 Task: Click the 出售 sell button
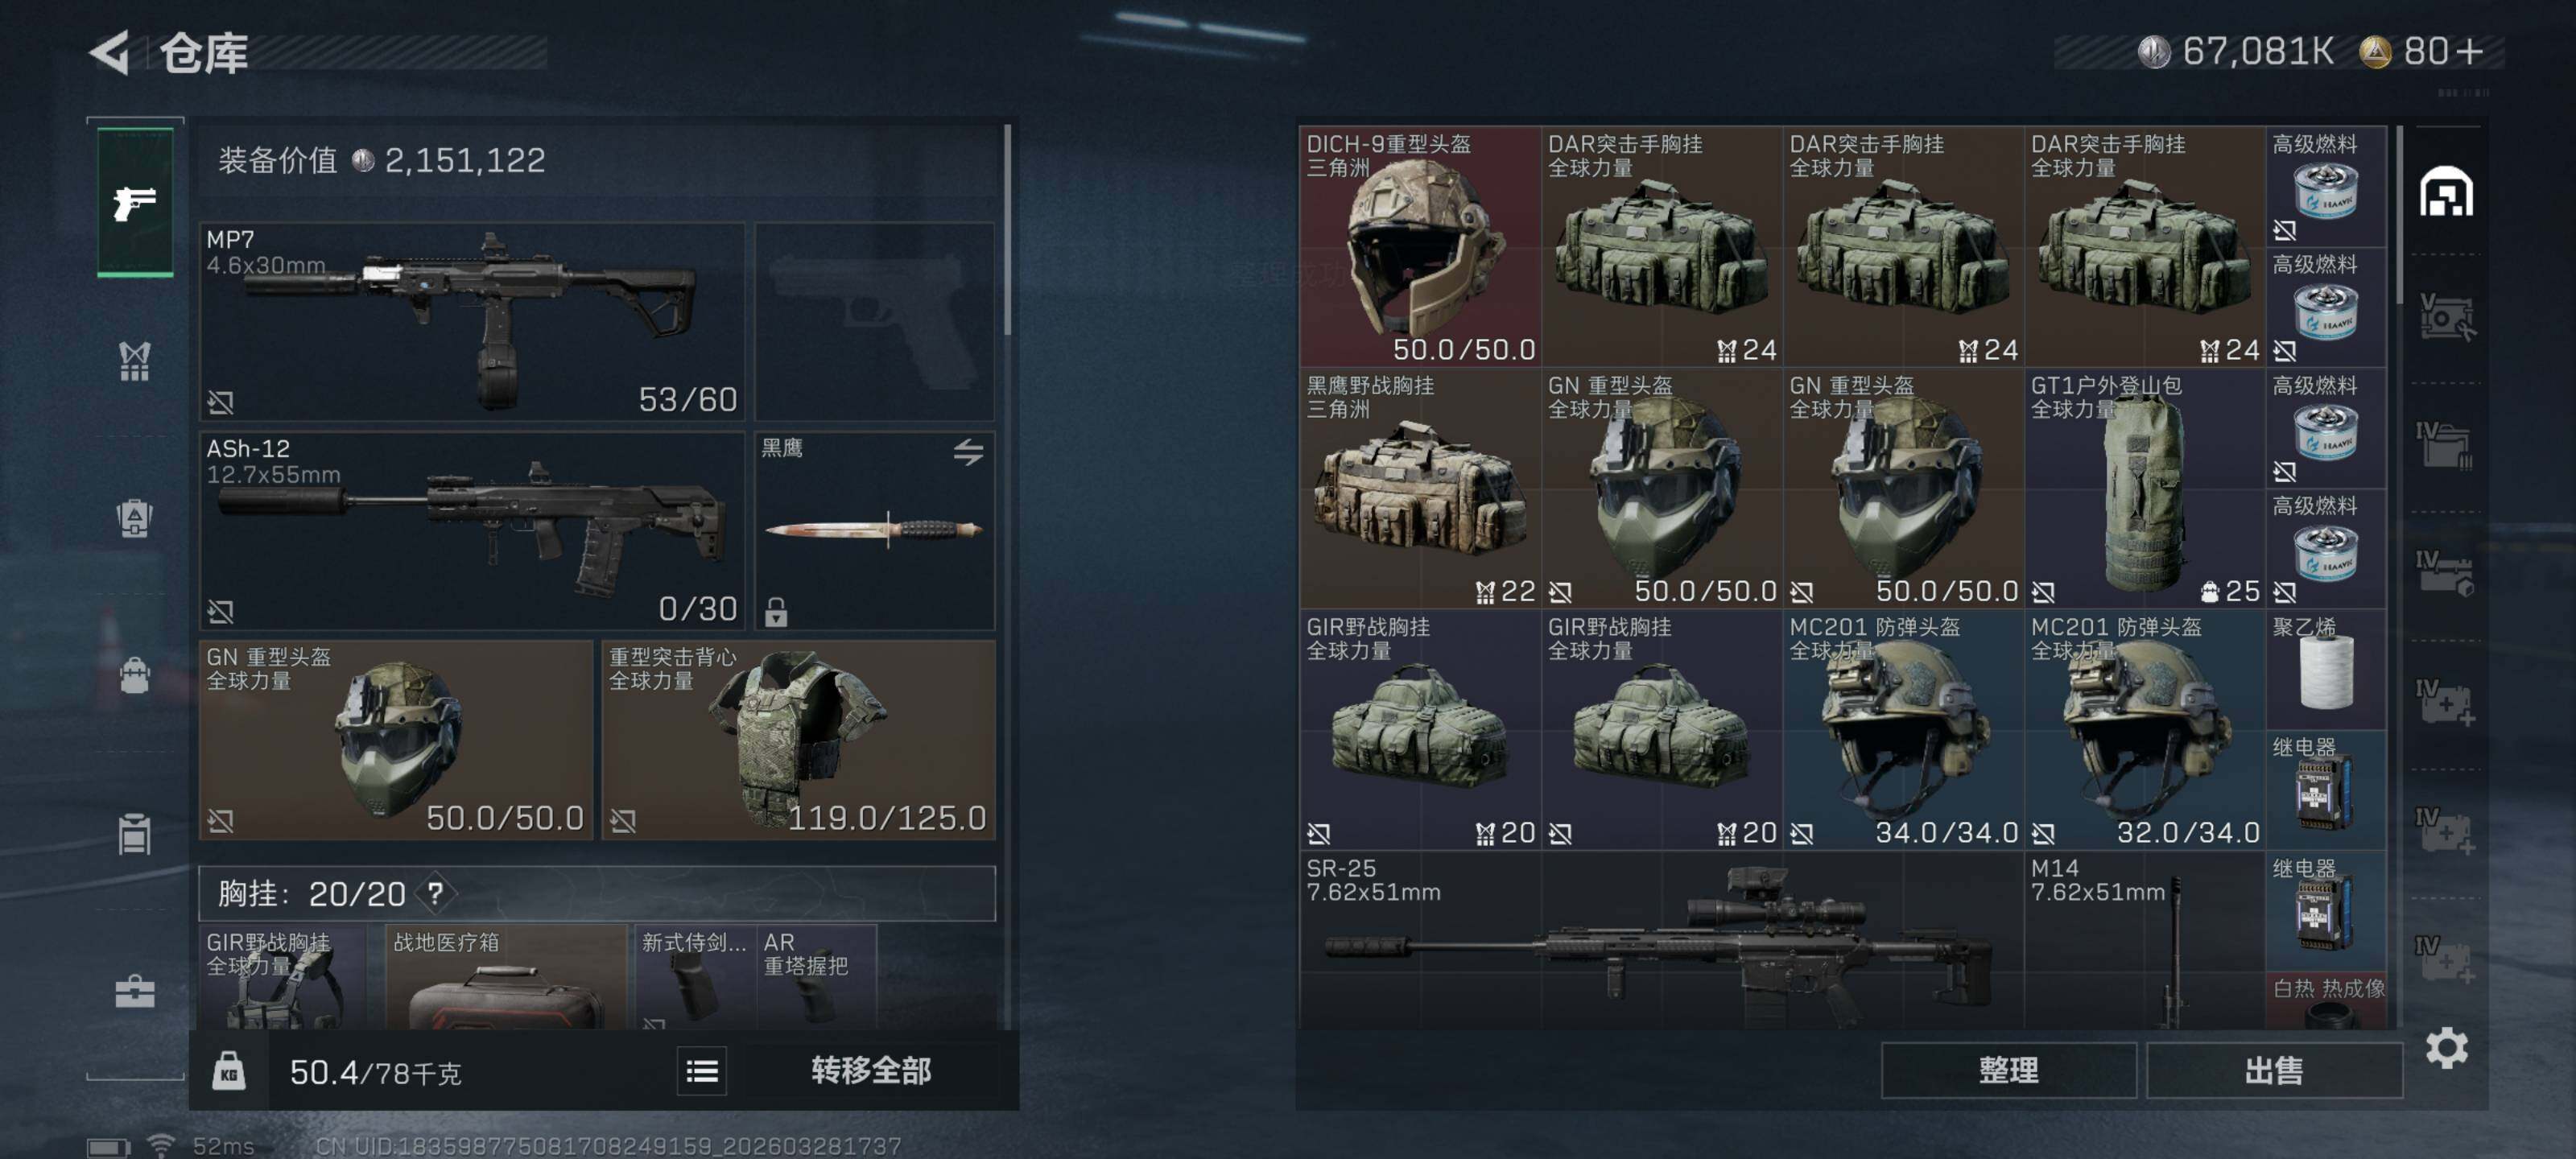point(2274,1071)
